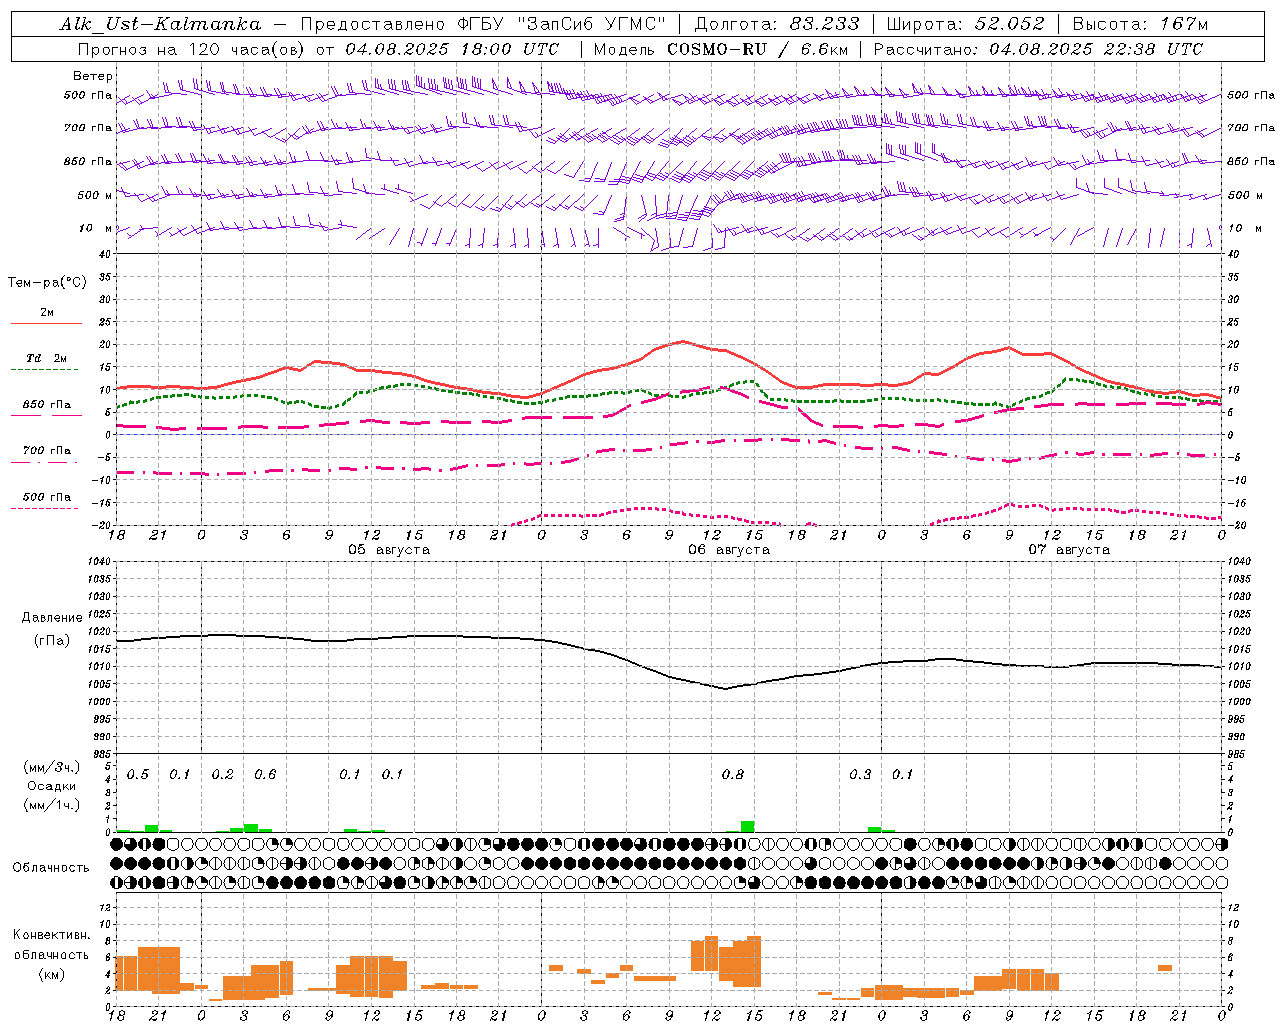Select the 'Широта: 52.052' header value
Screen dimensions: 1280x1024
point(966,24)
